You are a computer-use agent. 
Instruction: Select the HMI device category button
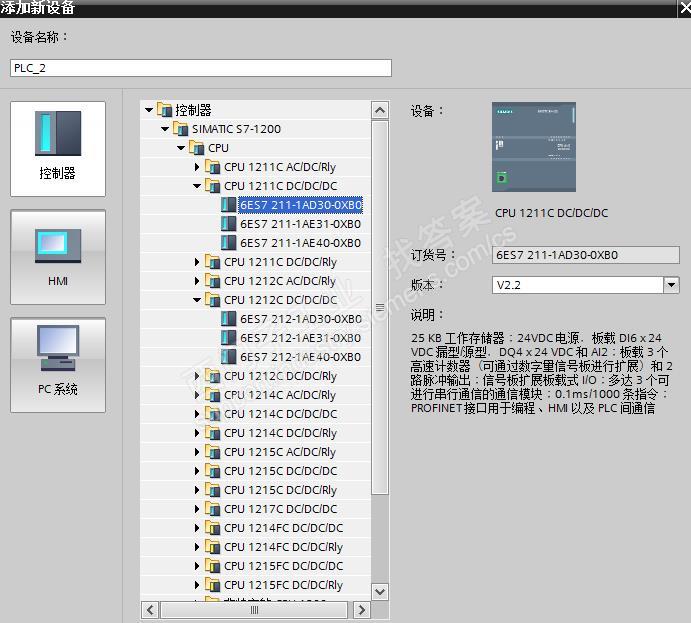pyautogui.click(x=58, y=257)
